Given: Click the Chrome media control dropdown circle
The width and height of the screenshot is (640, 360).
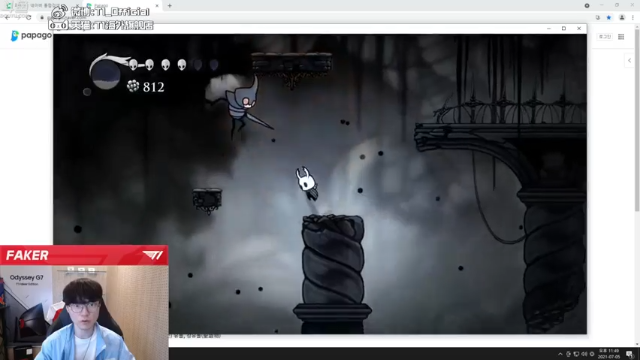Looking at the screenshot, I should pos(587,6).
